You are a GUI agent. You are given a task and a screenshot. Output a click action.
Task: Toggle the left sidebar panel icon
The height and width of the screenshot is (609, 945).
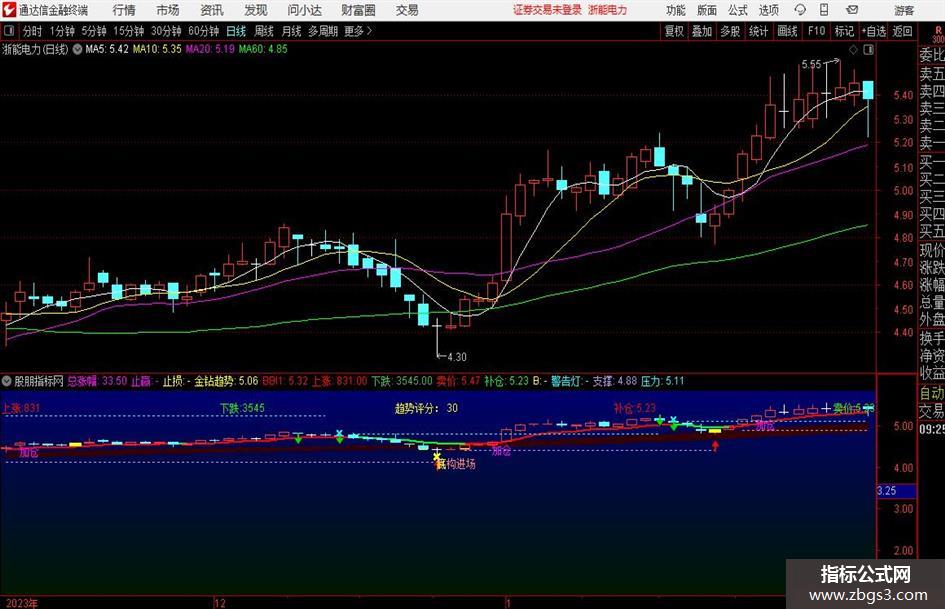pos(9,31)
